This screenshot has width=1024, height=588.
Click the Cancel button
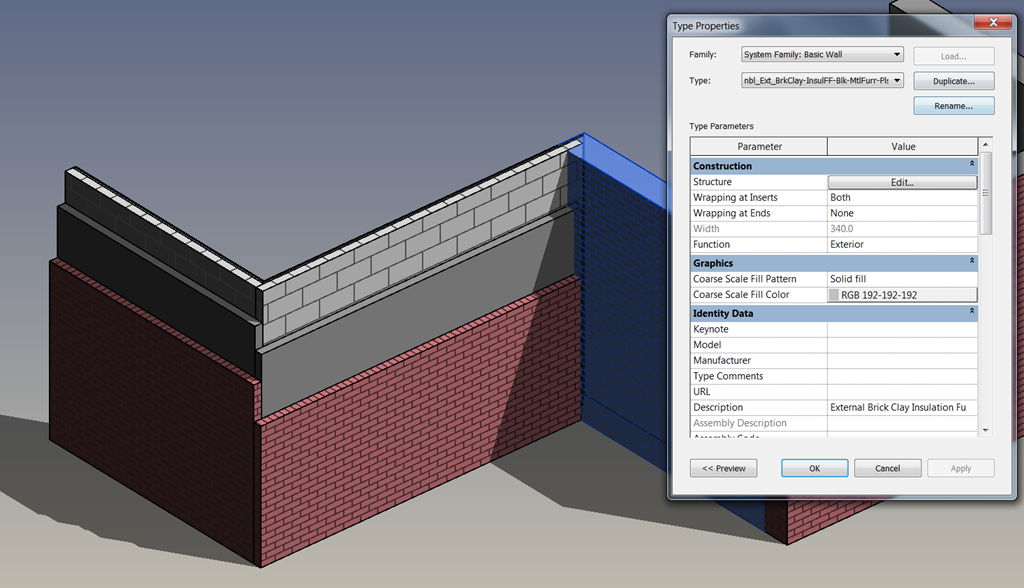pos(887,468)
